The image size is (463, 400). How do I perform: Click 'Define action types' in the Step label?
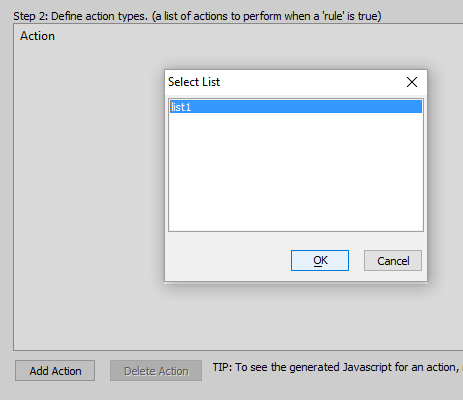click(x=99, y=16)
